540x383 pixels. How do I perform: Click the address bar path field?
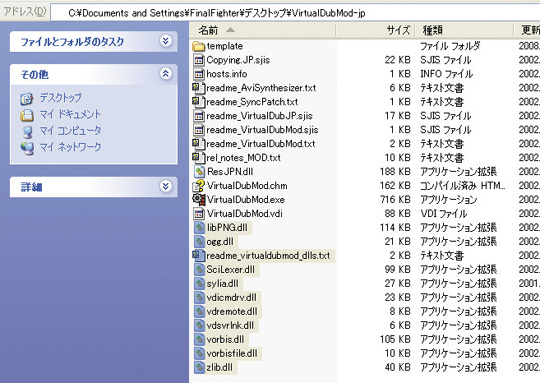295,13
